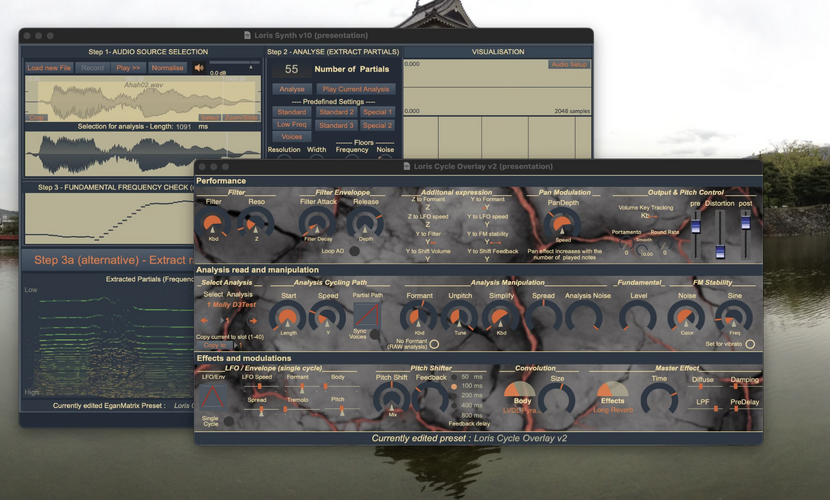Viewport: 830px width, 500px height.
Task: Click the Play >> button
Action: pos(128,68)
